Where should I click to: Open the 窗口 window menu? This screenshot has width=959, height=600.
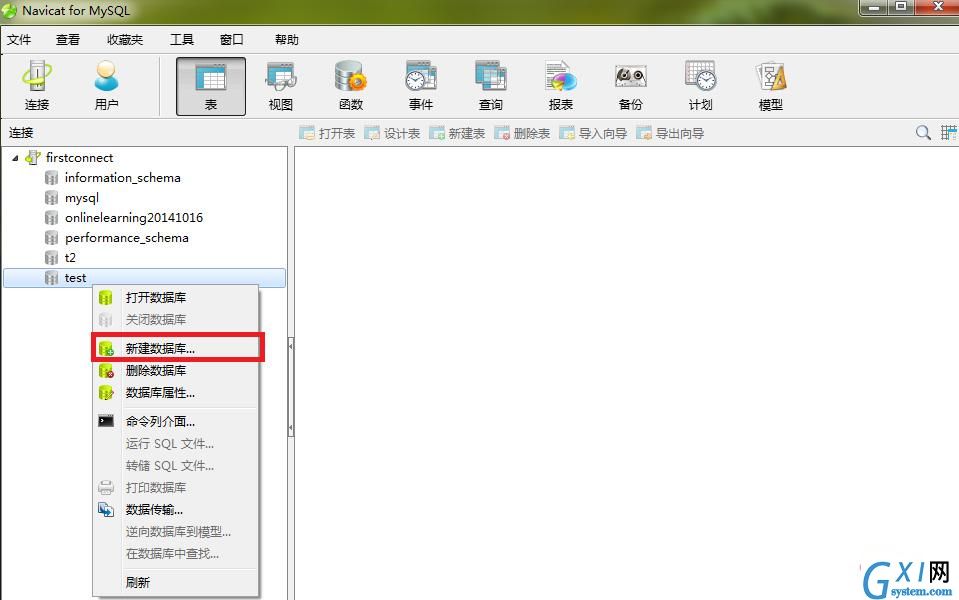[x=232, y=40]
